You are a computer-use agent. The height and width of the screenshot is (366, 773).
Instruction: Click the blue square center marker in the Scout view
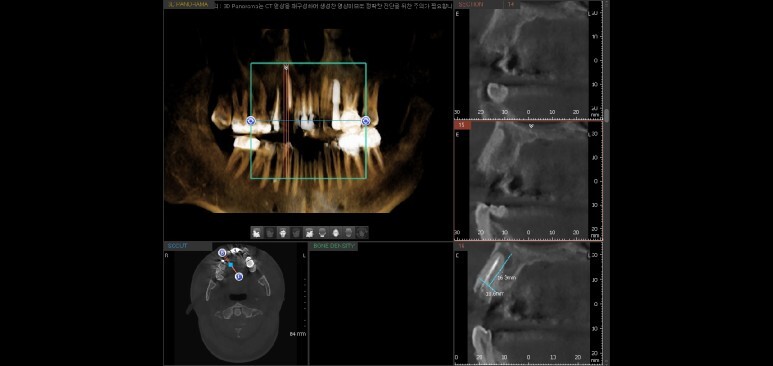[x=230, y=265]
